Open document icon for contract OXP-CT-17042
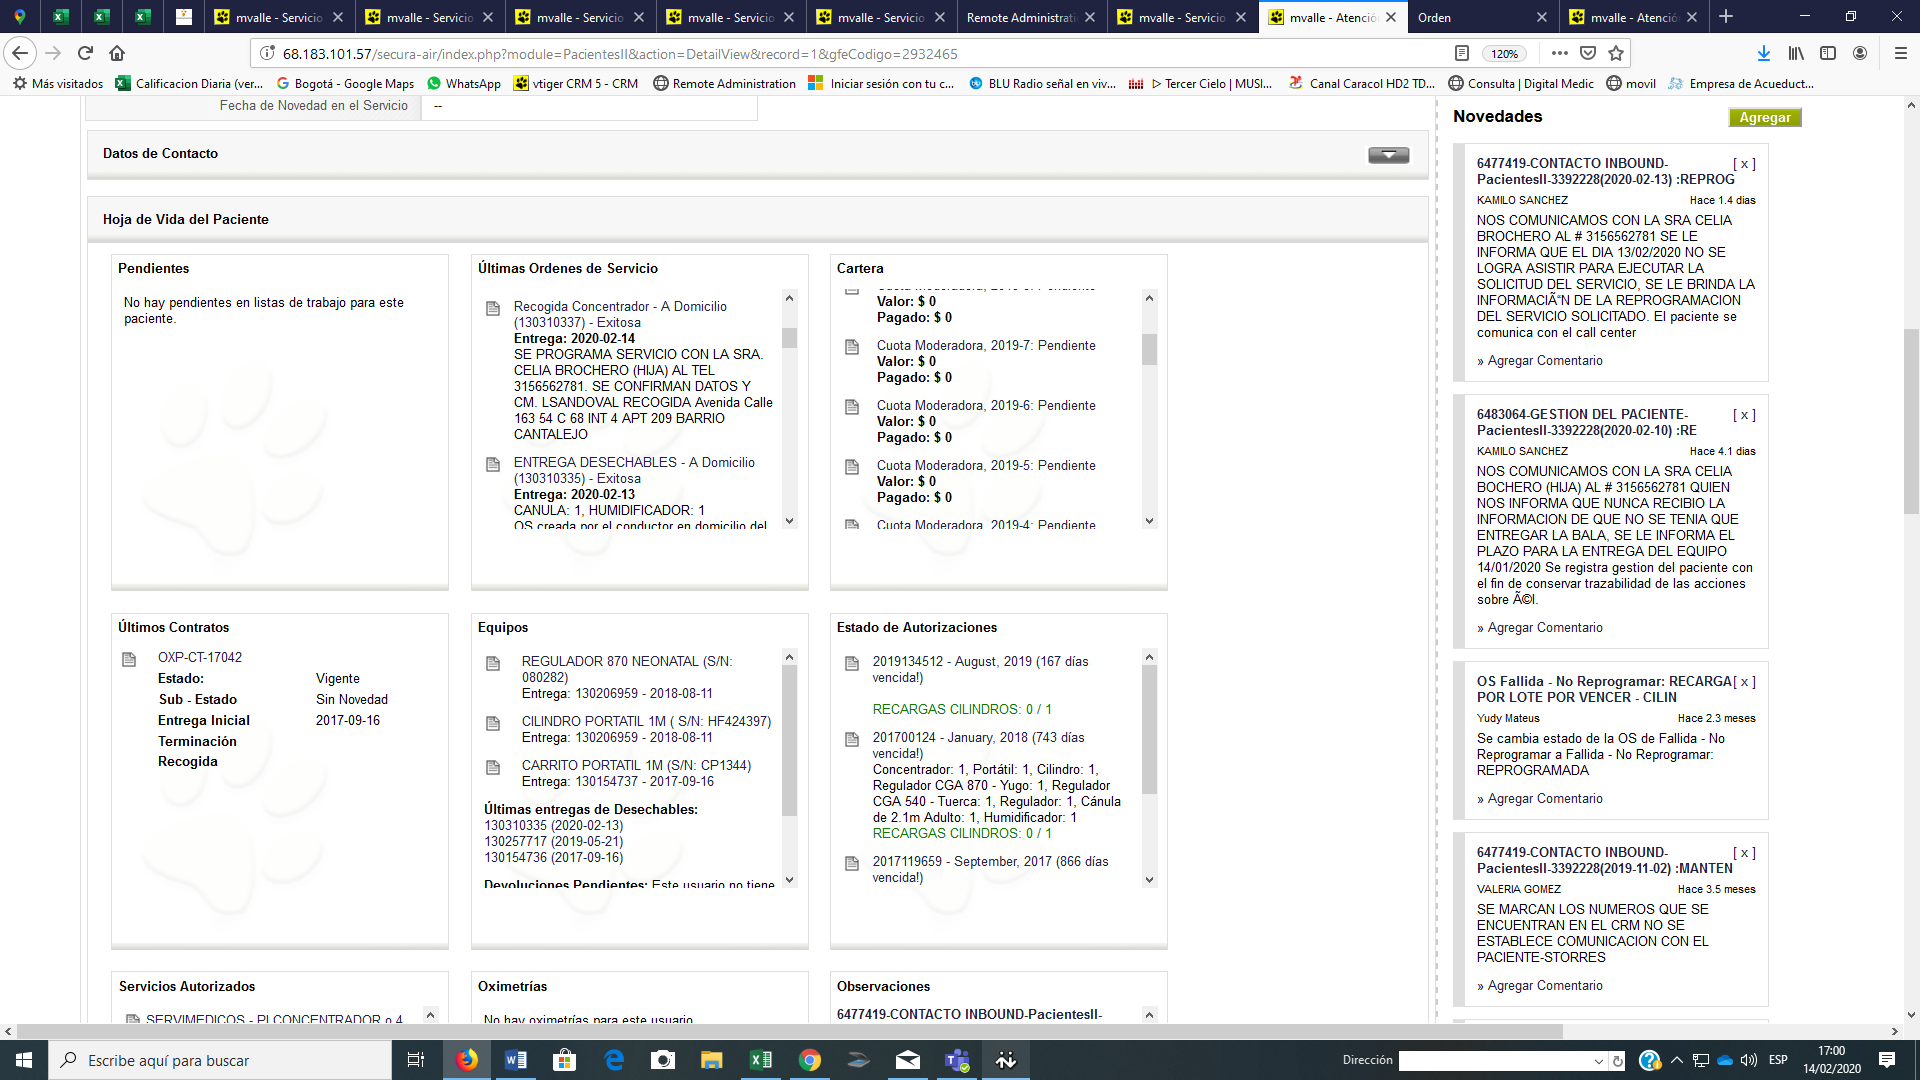The height and width of the screenshot is (1080, 1920). pos(129,659)
